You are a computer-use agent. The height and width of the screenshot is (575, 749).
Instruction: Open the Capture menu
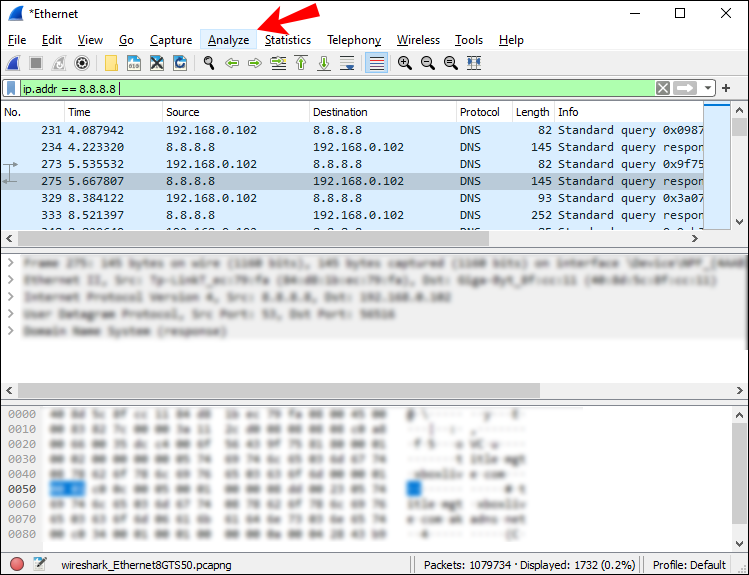(171, 40)
